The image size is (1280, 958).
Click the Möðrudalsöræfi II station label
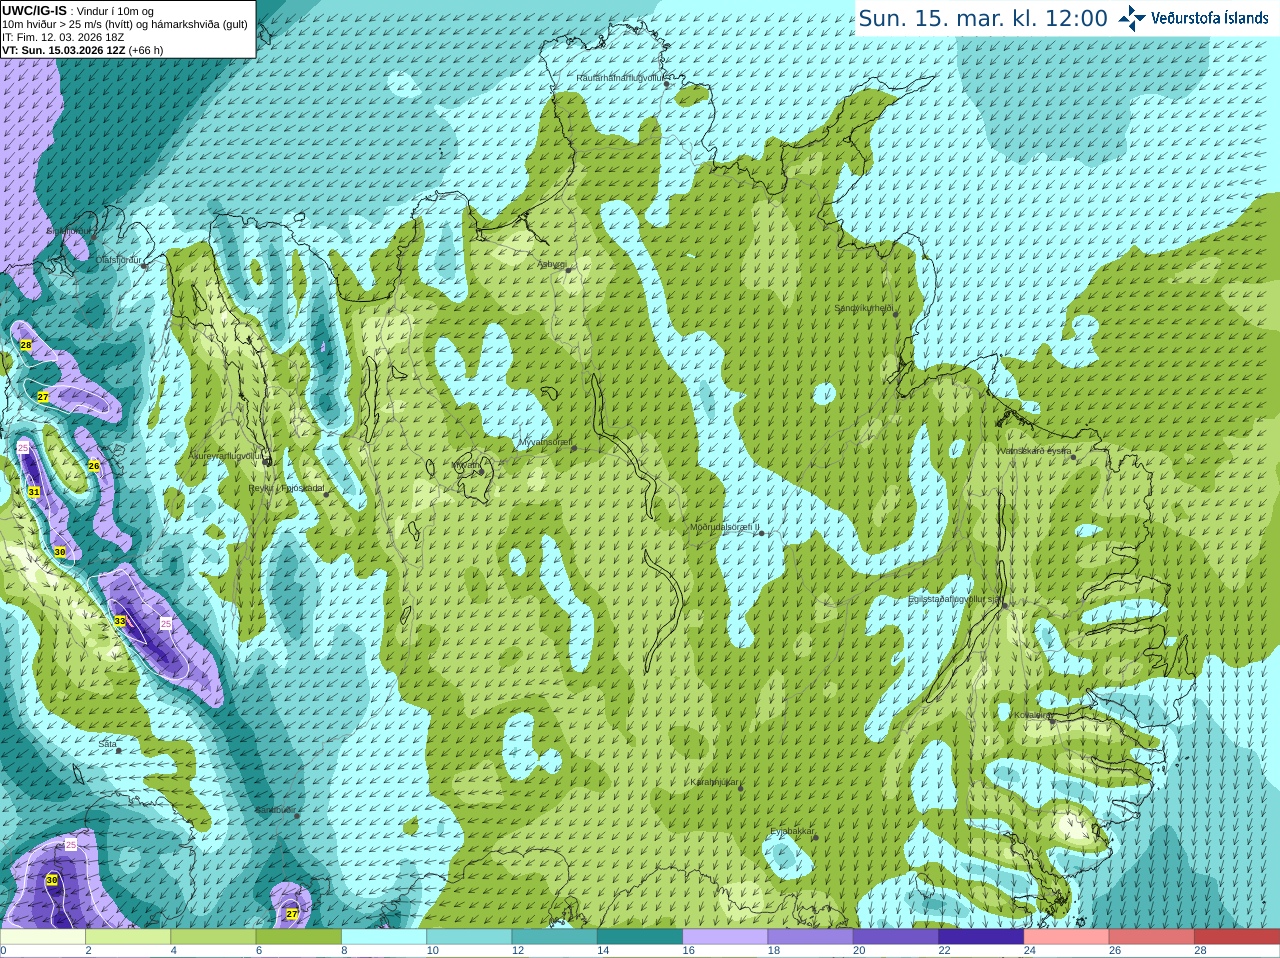pos(724,527)
